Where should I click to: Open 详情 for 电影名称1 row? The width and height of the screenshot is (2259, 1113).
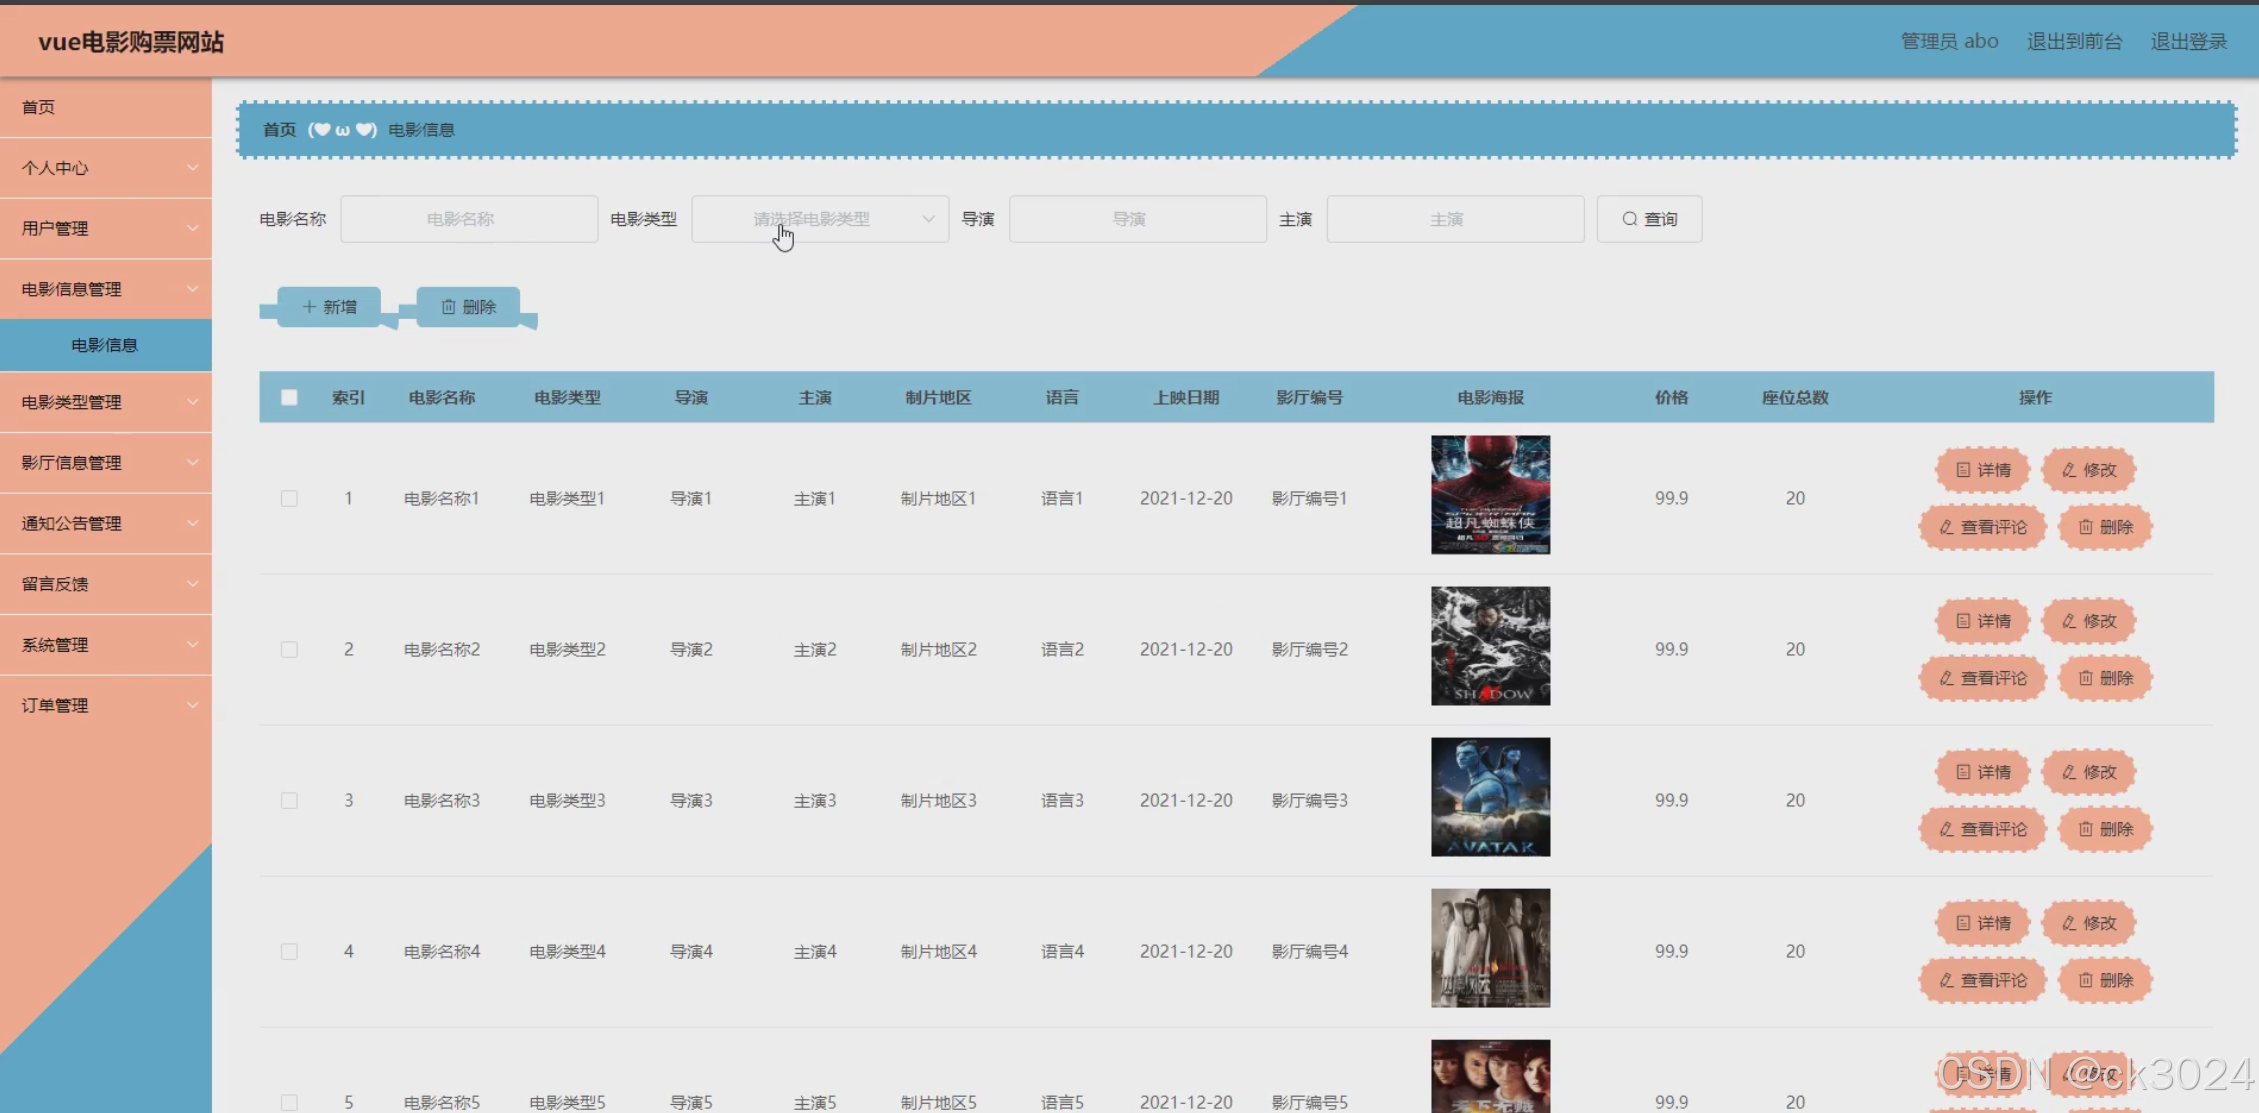pos(1982,470)
